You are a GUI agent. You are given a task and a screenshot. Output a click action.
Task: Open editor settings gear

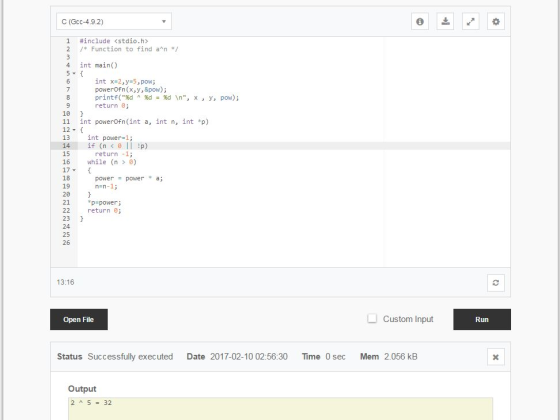coord(496,22)
